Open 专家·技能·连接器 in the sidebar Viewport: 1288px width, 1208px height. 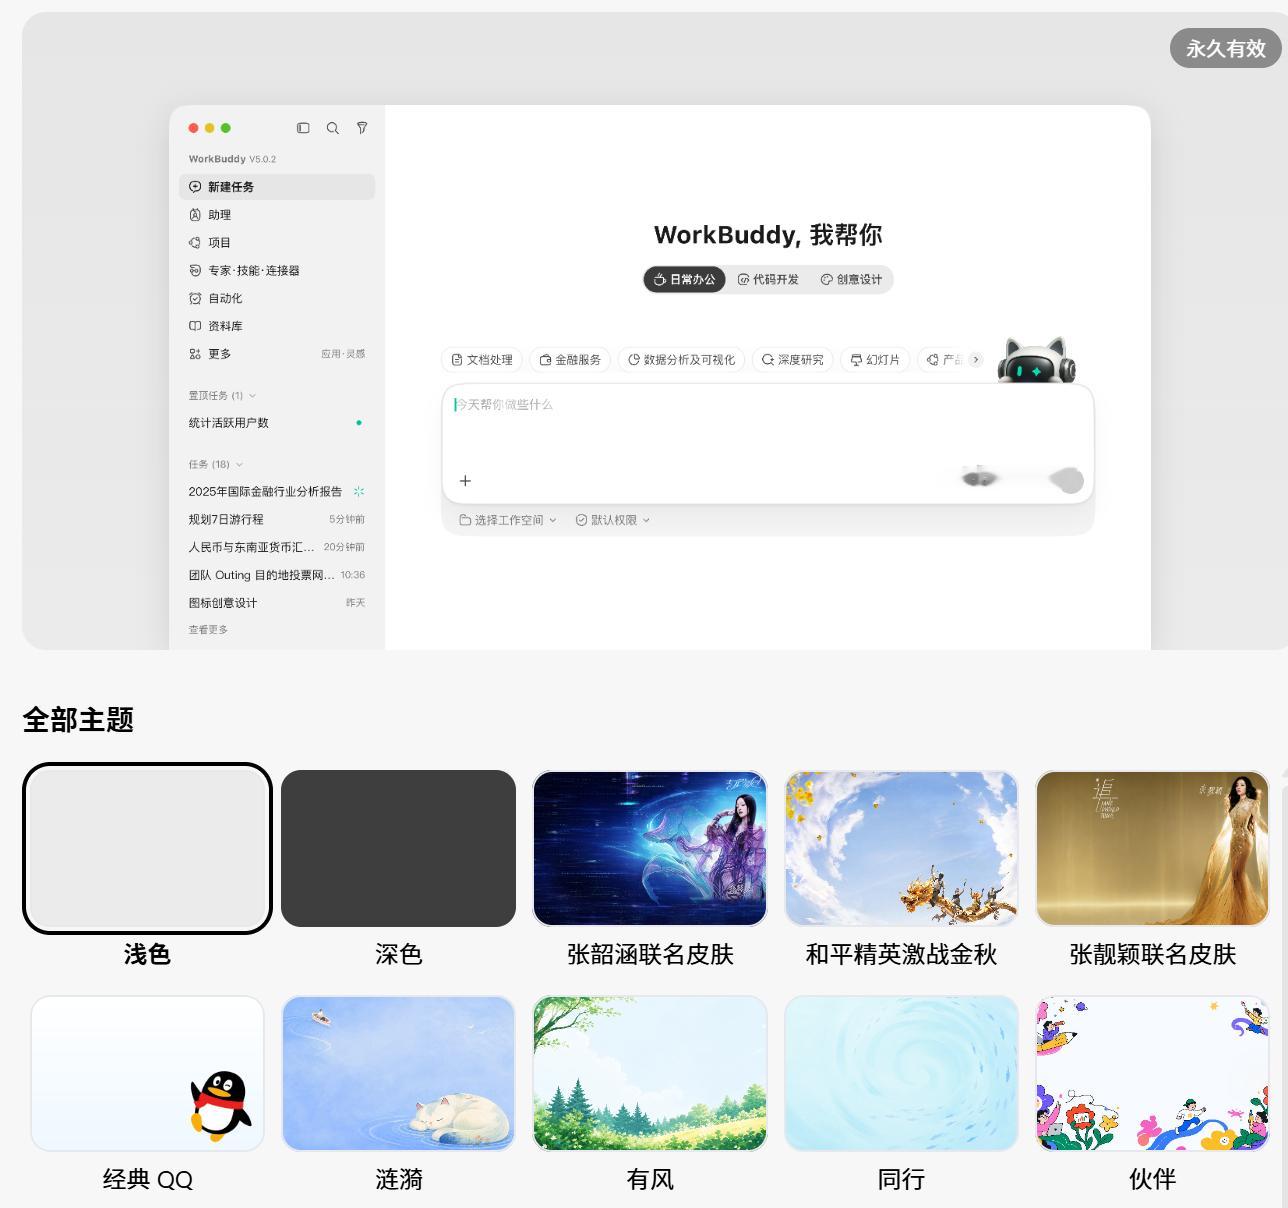click(277, 270)
